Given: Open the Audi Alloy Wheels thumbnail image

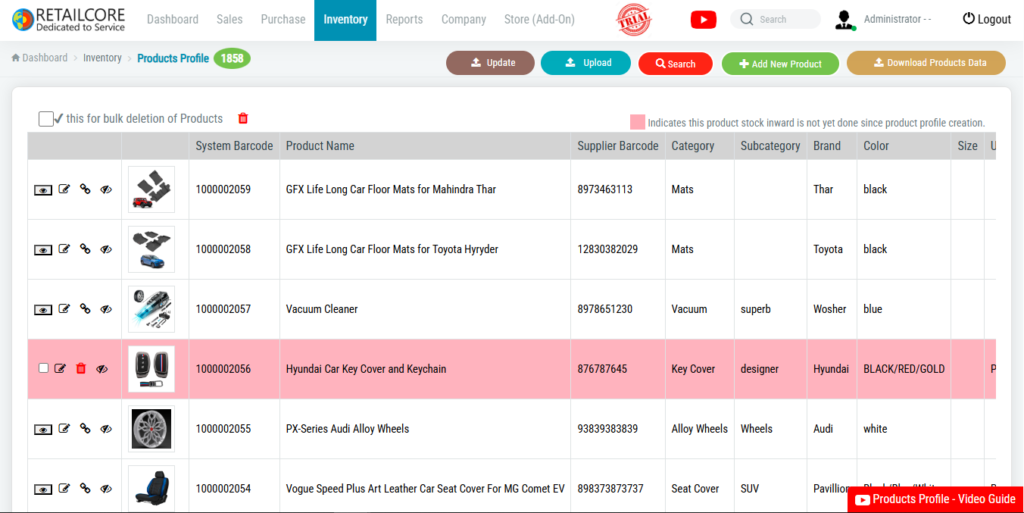Looking at the screenshot, I should click(152, 429).
